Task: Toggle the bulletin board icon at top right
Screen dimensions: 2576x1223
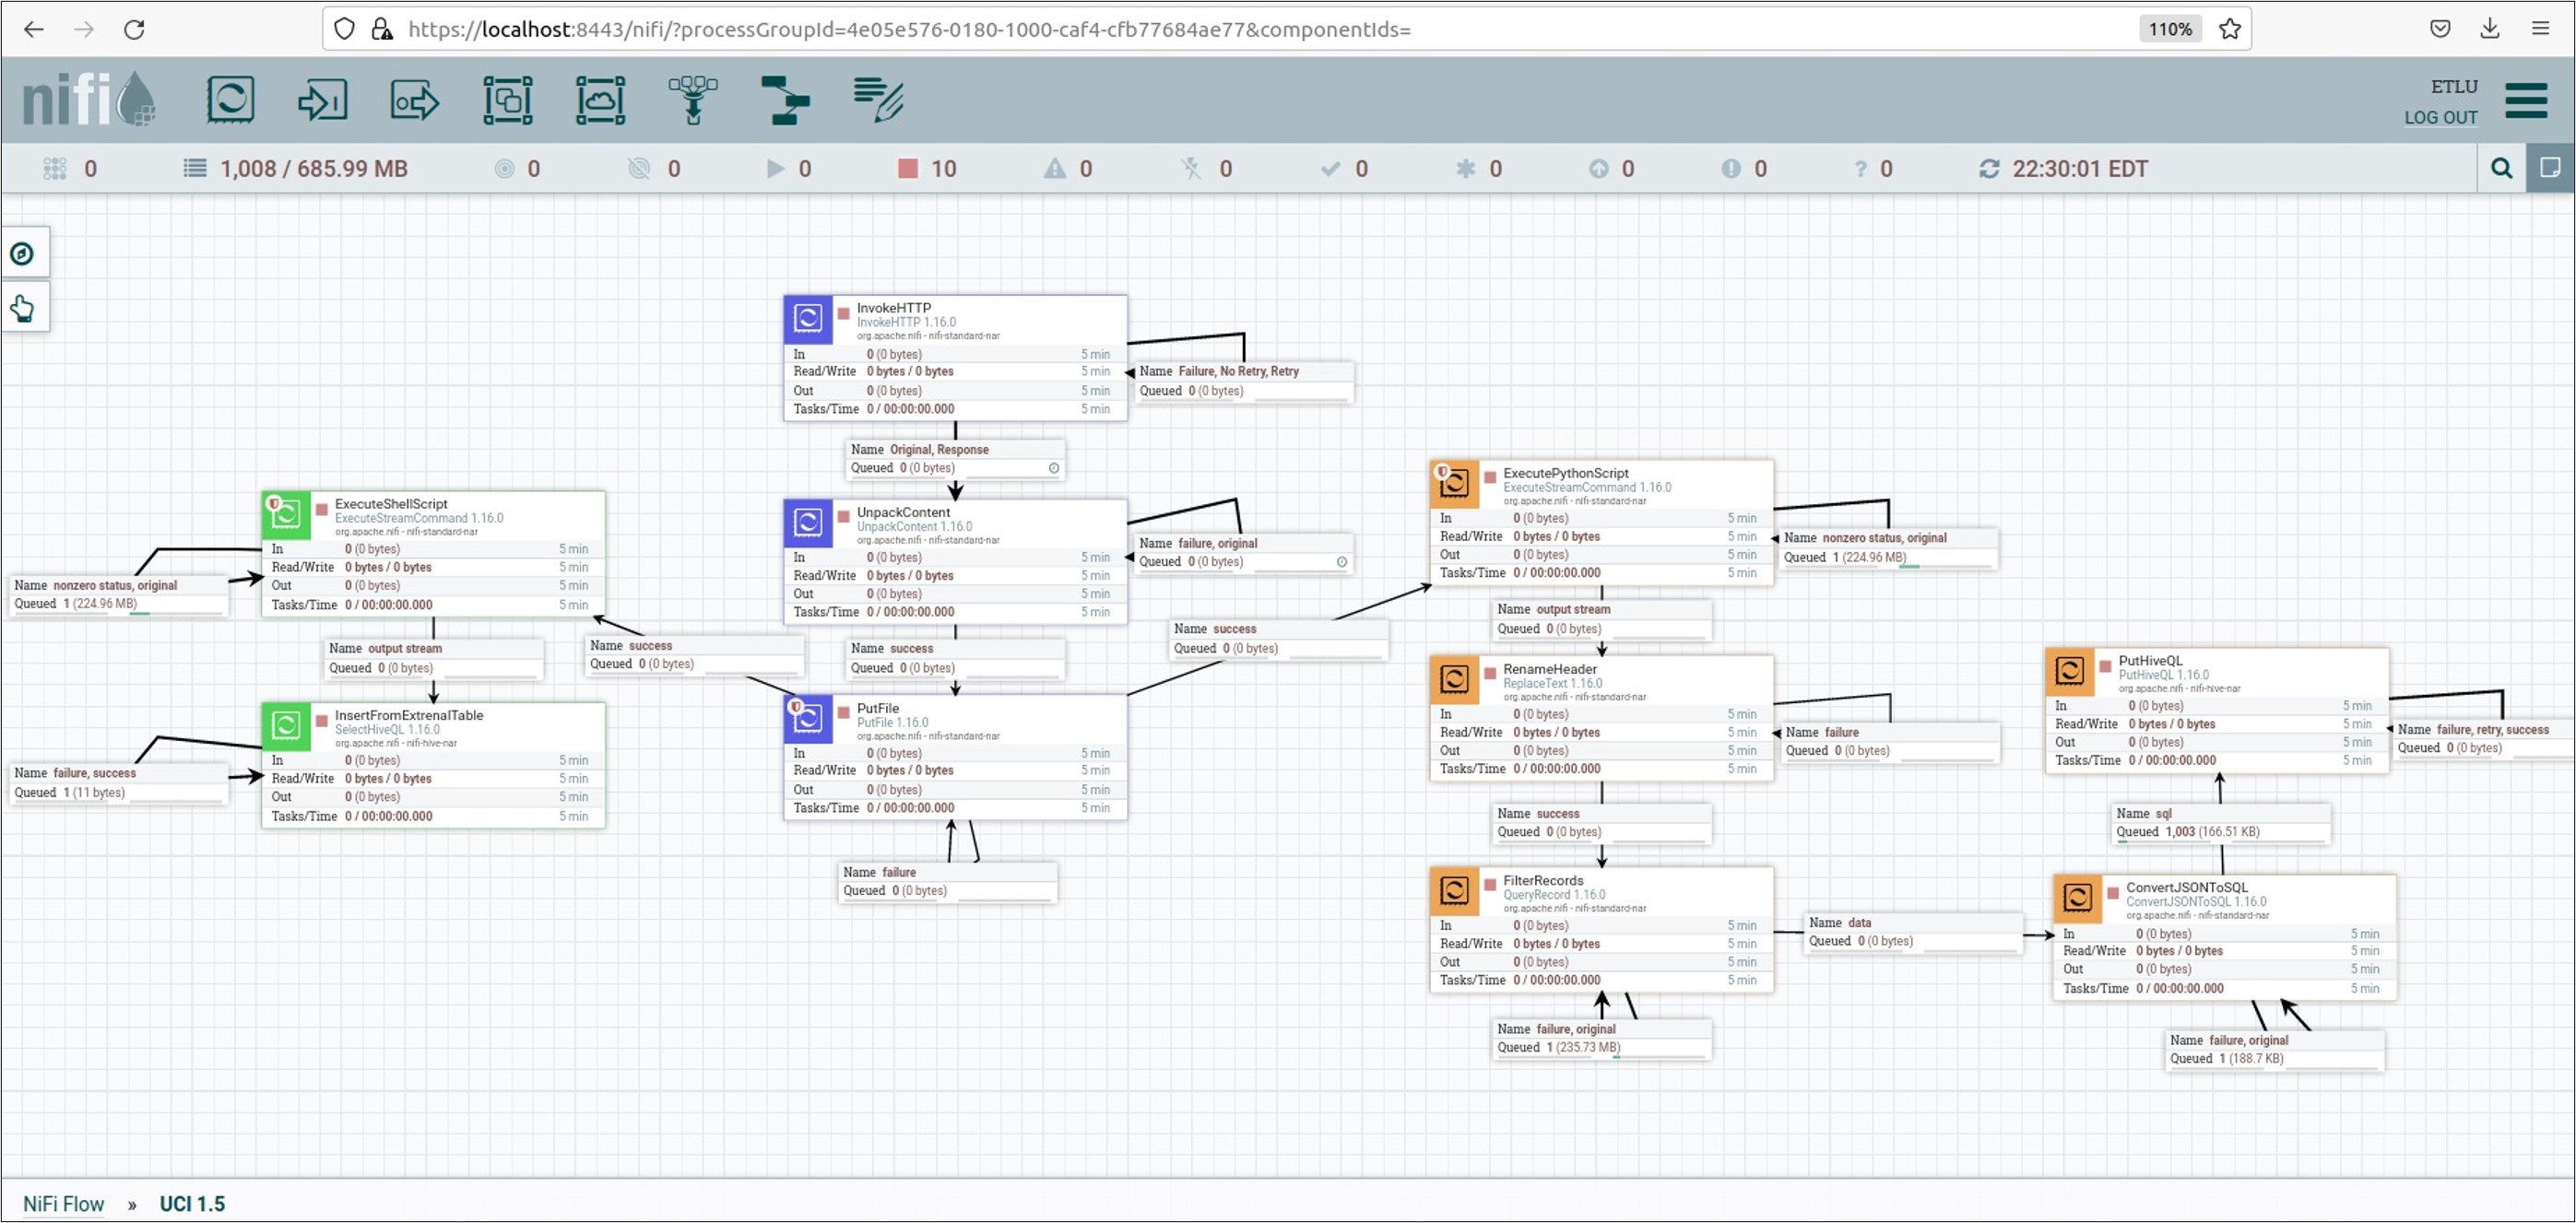Action: tap(2550, 168)
